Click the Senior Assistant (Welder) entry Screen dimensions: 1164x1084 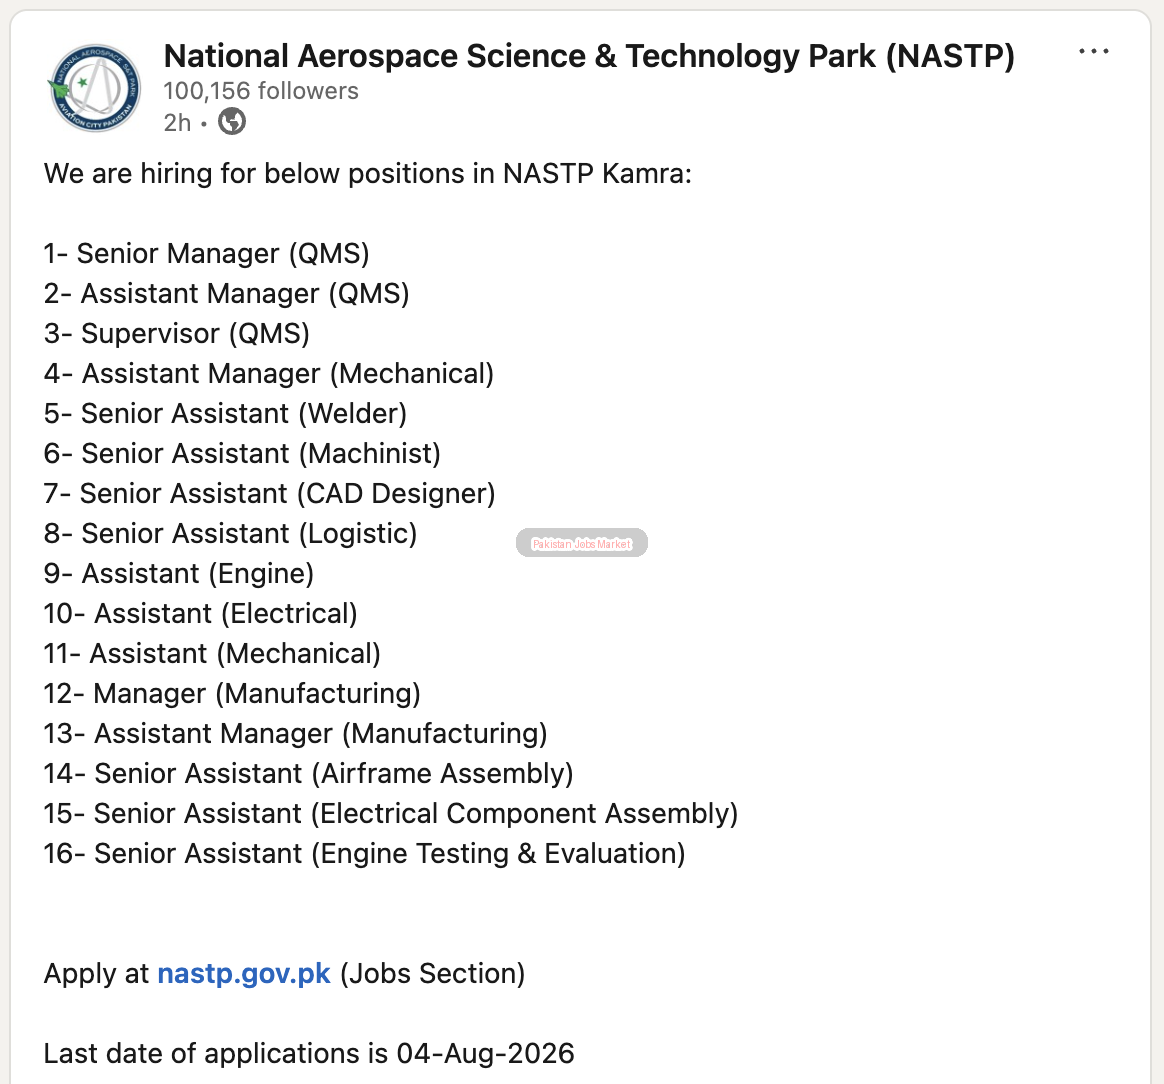pos(226,414)
